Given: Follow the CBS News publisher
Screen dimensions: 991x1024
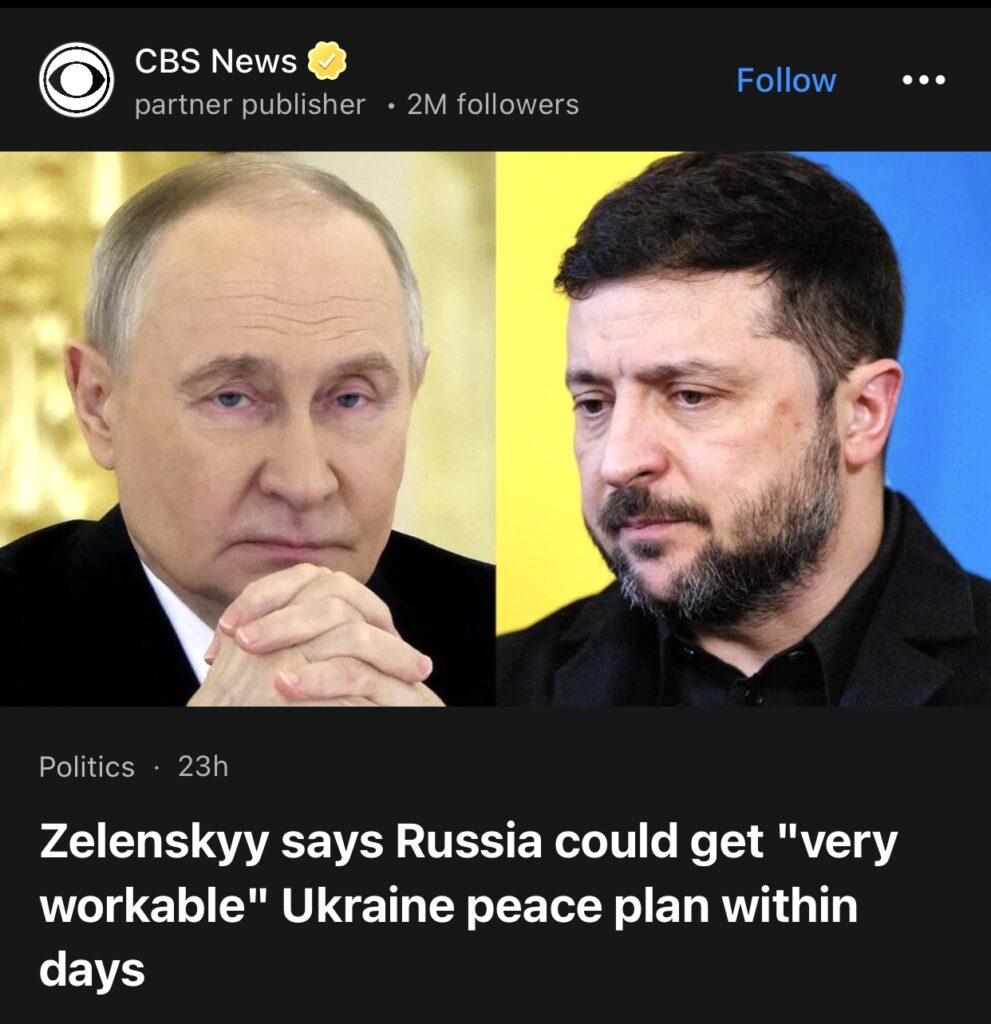Looking at the screenshot, I should click(786, 80).
